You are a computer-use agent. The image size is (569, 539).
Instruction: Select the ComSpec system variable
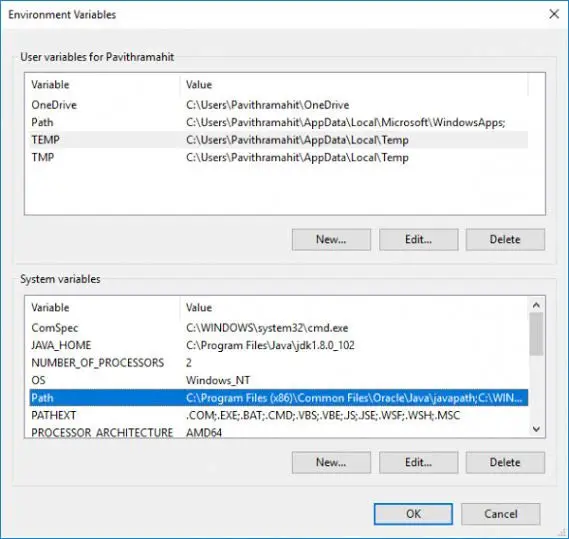pyautogui.click(x=278, y=328)
